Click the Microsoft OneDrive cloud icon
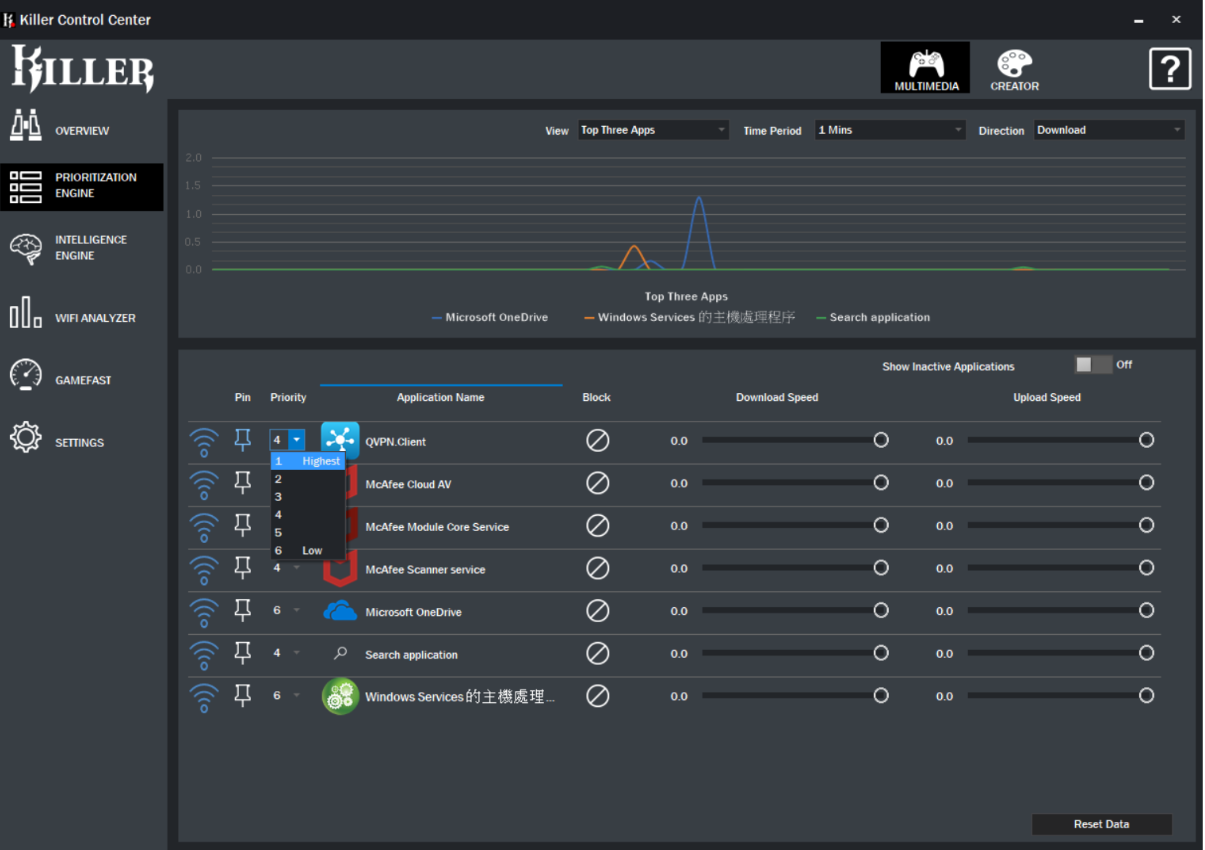This screenshot has height=850, width=1205. [x=340, y=611]
